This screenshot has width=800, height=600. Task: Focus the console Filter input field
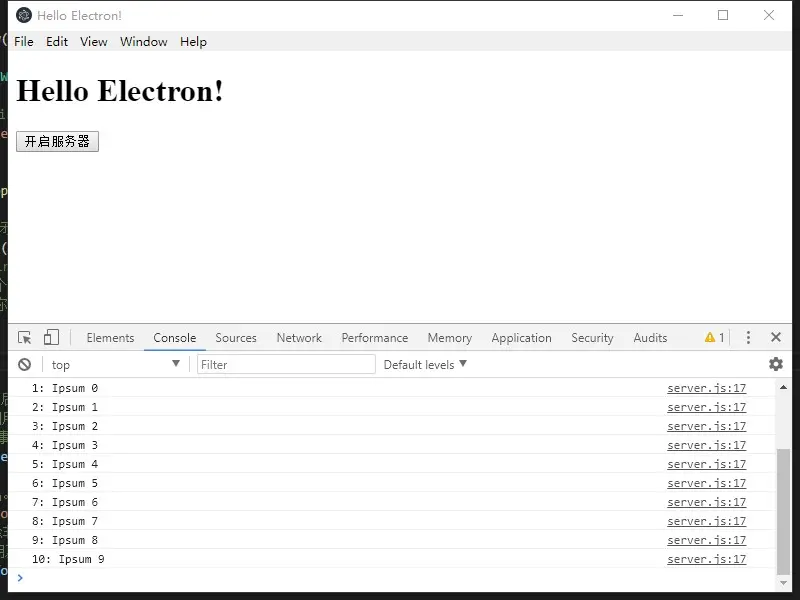286,364
